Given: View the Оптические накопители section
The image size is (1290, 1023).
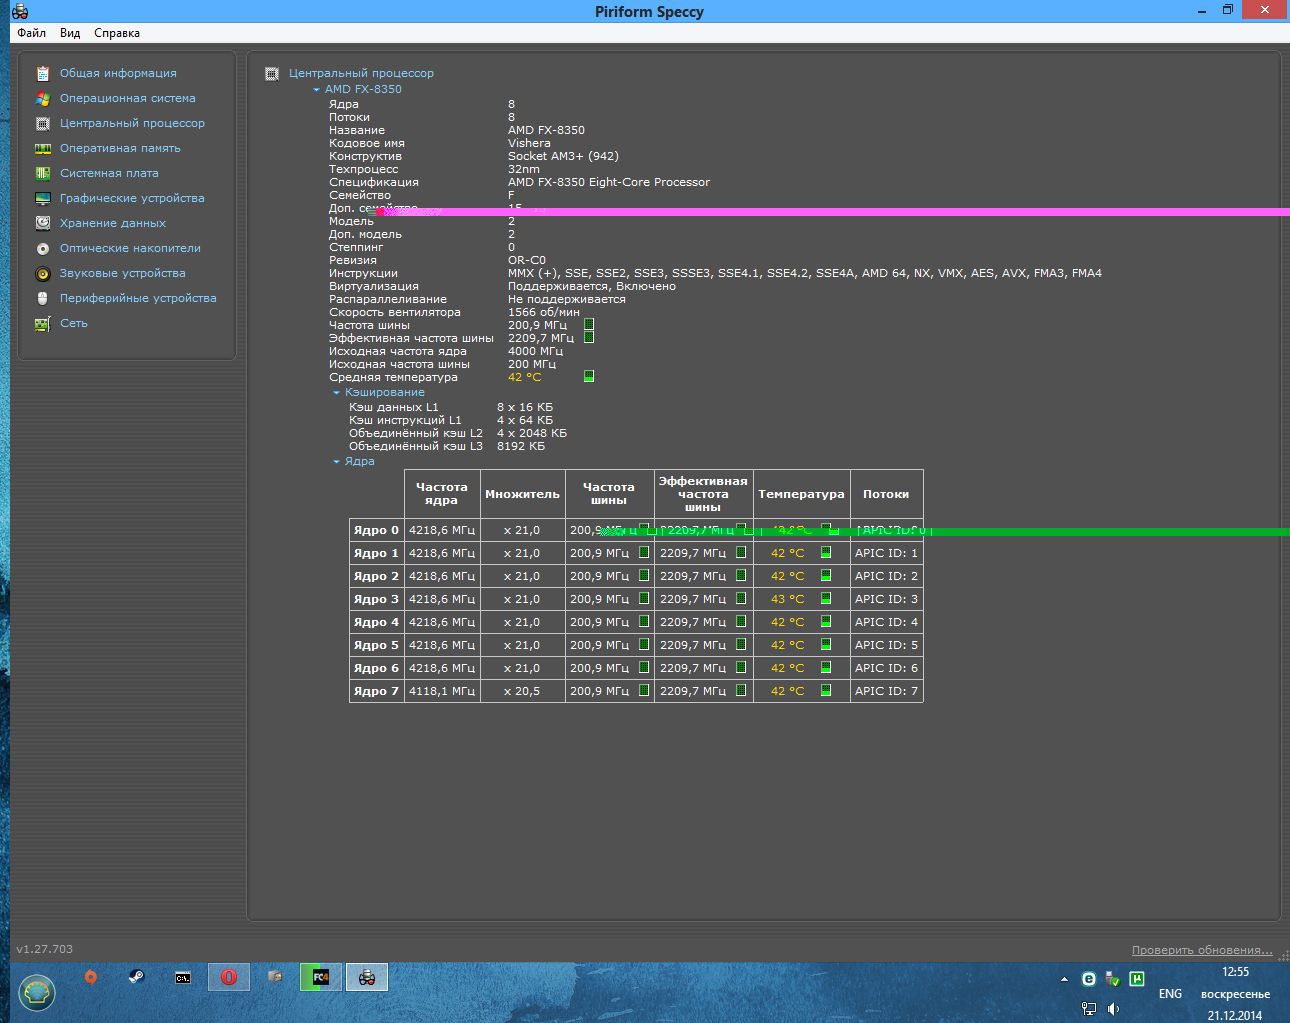Looking at the screenshot, I should click(130, 248).
